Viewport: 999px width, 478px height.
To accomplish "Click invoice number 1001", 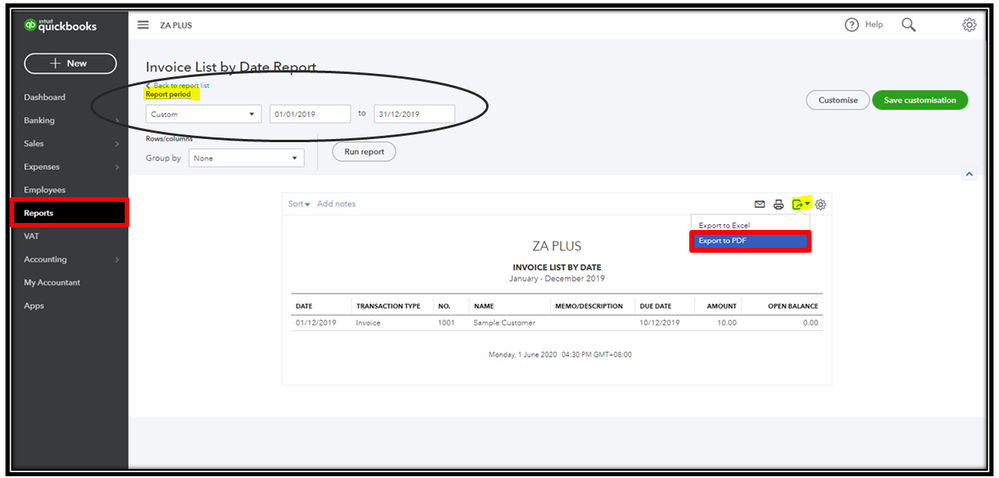I will click(x=446, y=322).
